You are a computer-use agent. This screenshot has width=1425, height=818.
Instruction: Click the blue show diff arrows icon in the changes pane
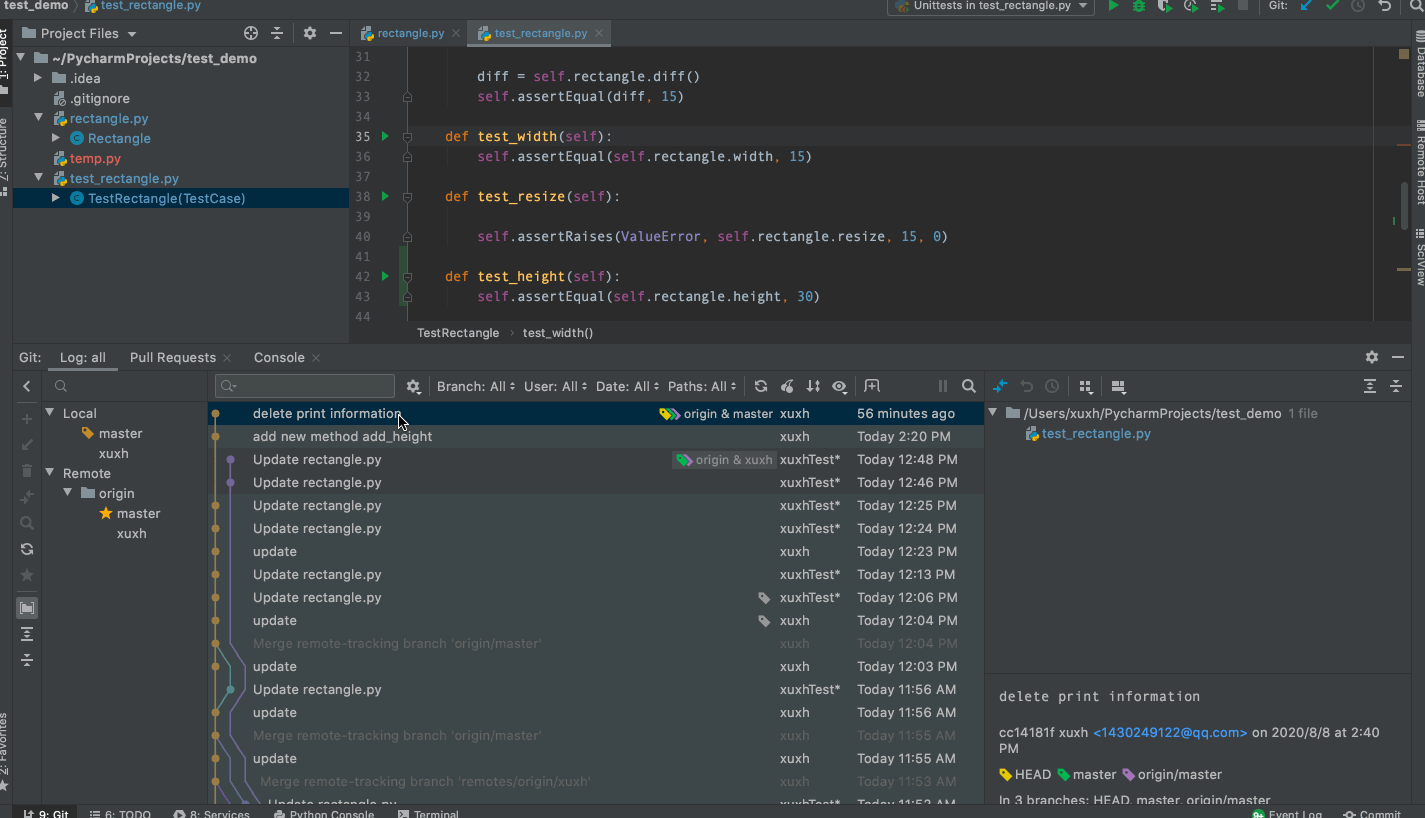(999, 386)
